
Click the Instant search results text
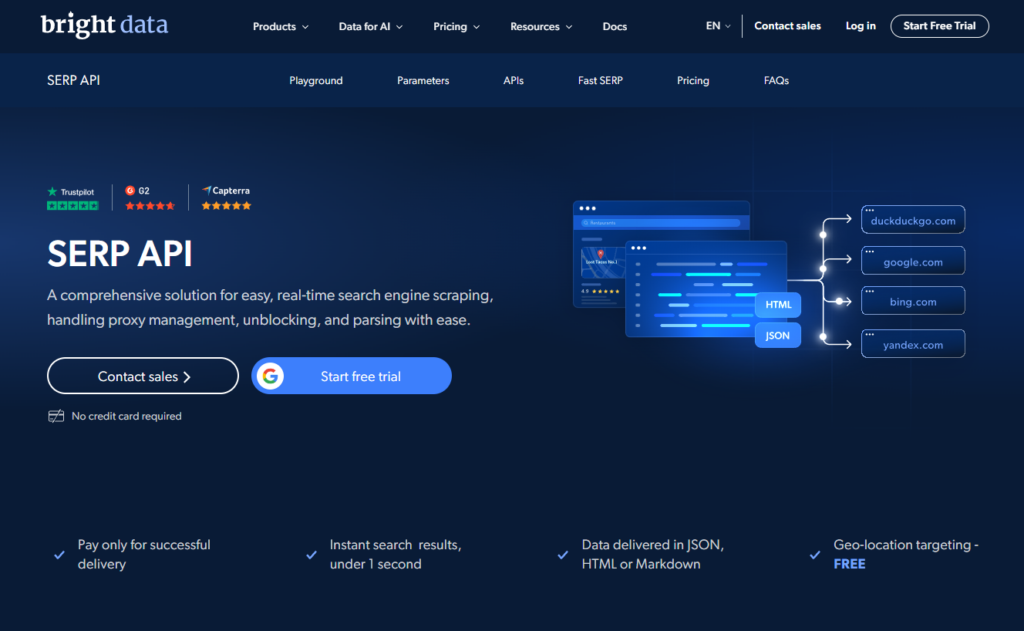pyautogui.click(x=396, y=555)
